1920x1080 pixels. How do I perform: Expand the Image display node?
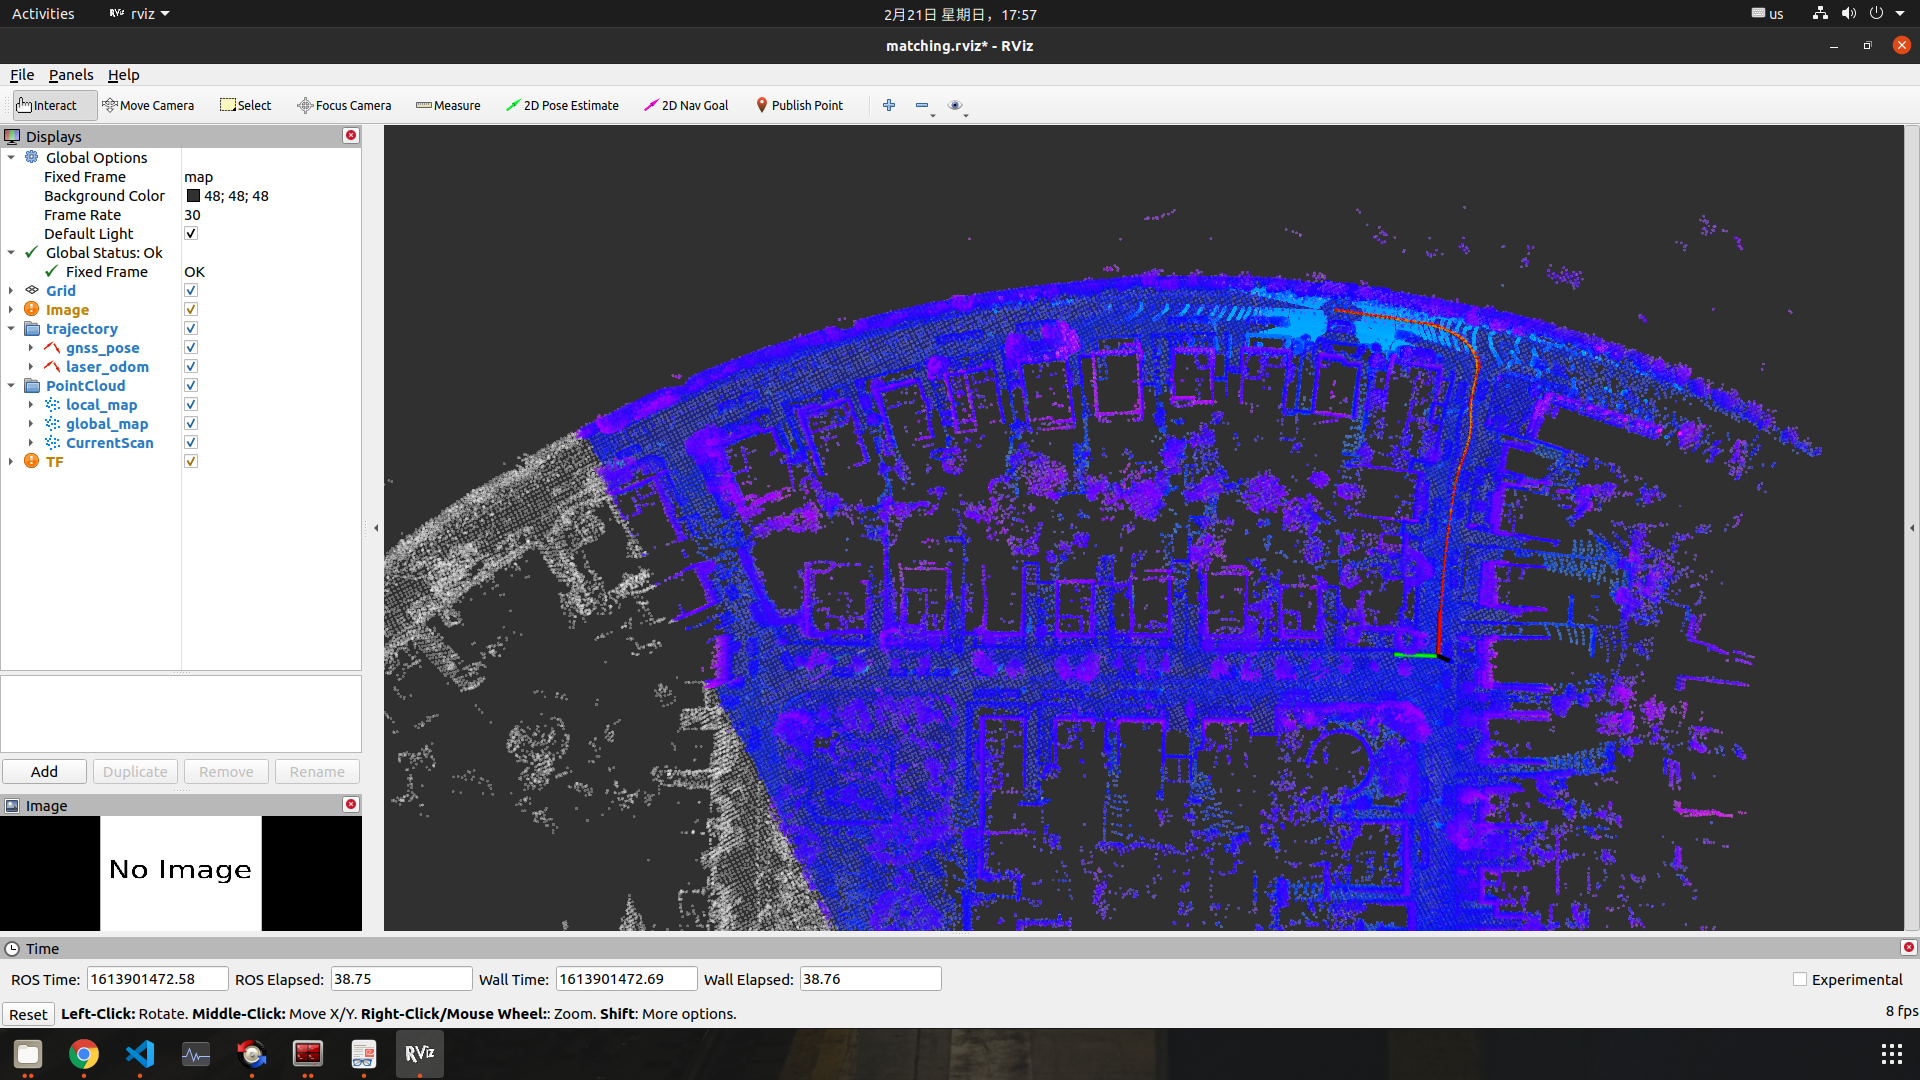tap(11, 309)
